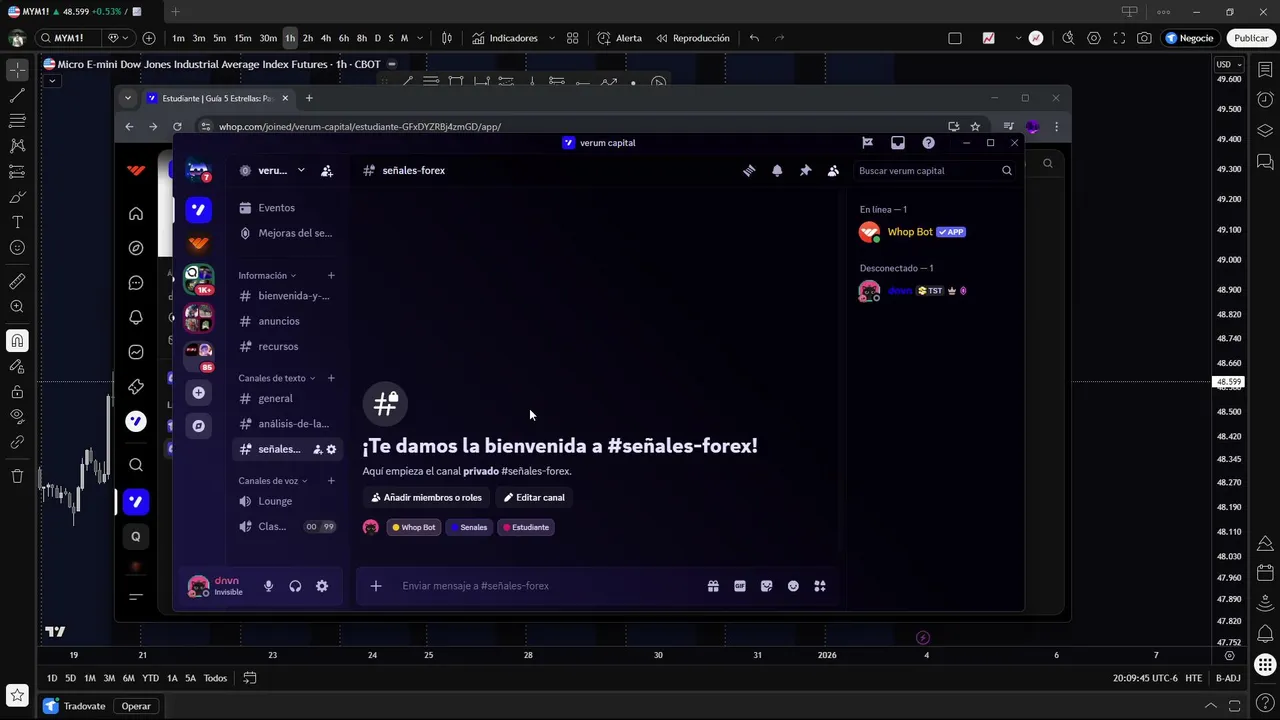Toggle member list icon in Discord header
The image size is (1280, 720).
833,171
